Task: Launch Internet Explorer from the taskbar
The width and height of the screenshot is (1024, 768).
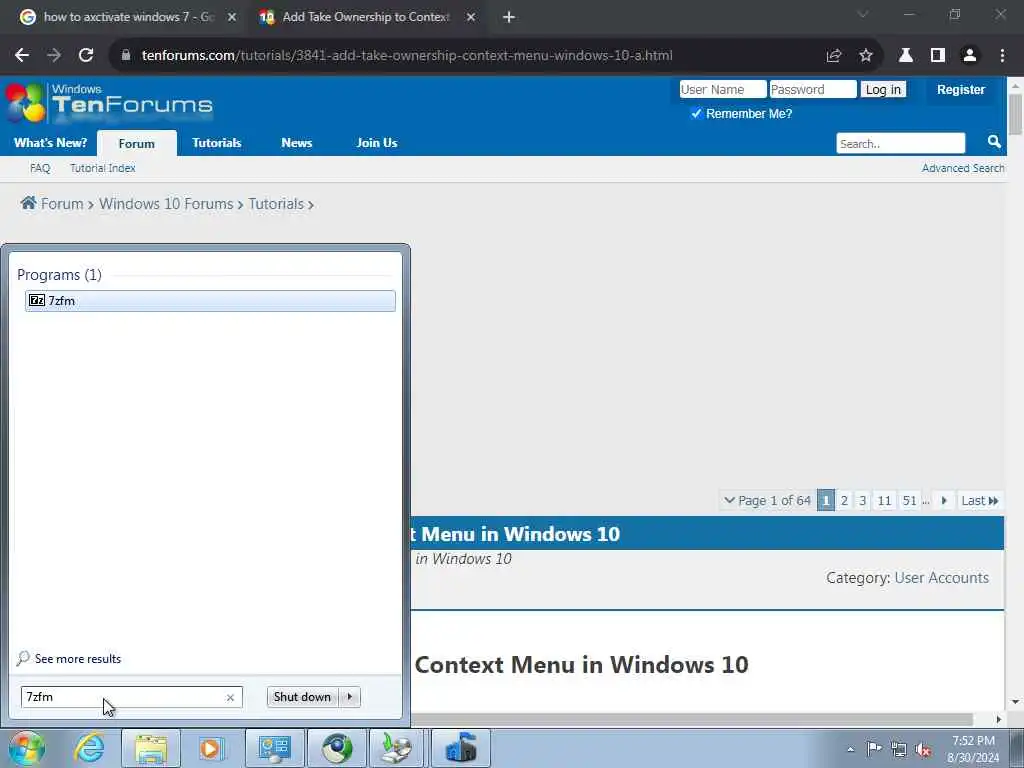Action: tap(89, 748)
